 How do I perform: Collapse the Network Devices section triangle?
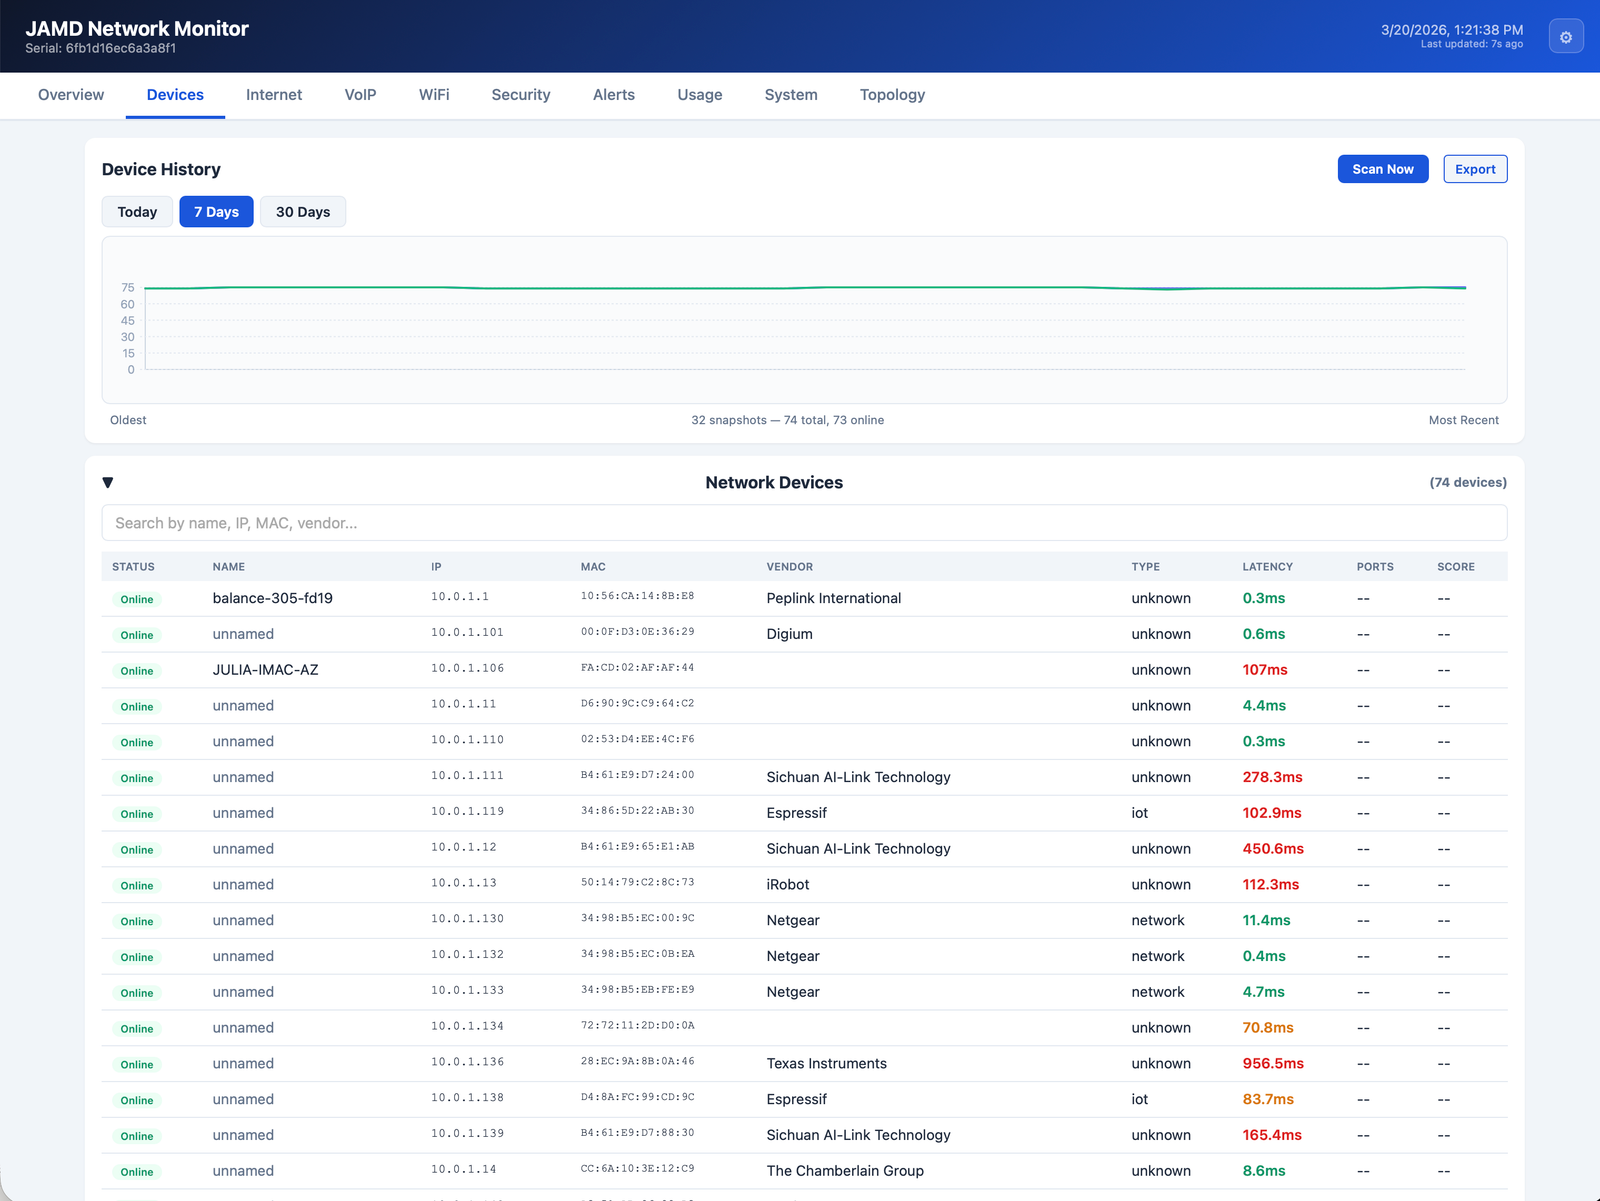click(x=107, y=482)
